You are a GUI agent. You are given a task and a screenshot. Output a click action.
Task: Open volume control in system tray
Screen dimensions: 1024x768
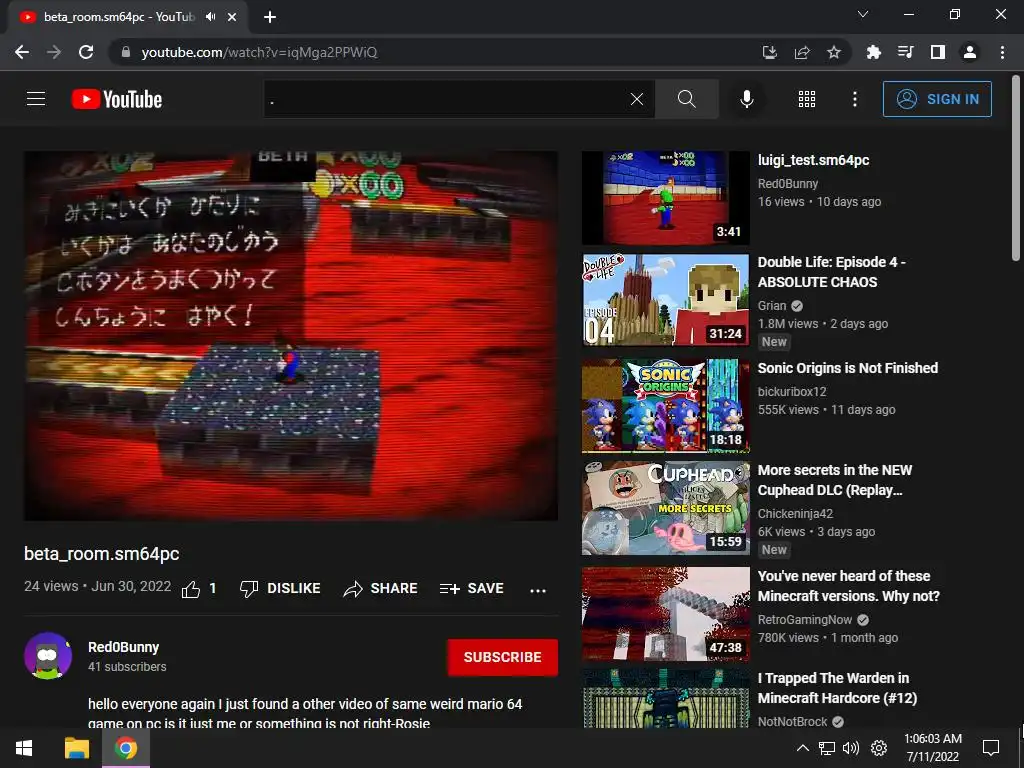point(851,748)
